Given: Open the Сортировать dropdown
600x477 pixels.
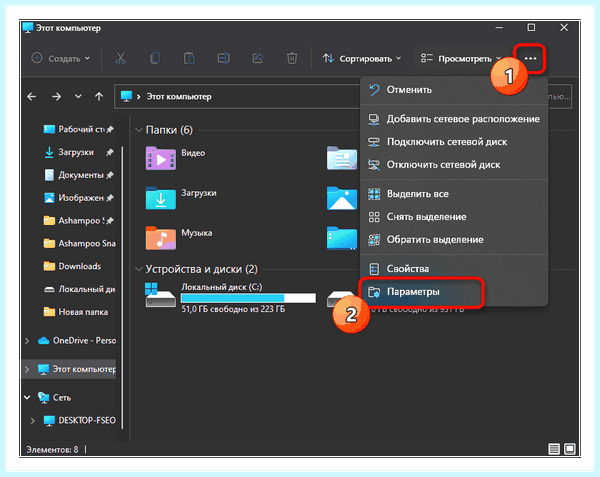Looking at the screenshot, I should pos(362,59).
